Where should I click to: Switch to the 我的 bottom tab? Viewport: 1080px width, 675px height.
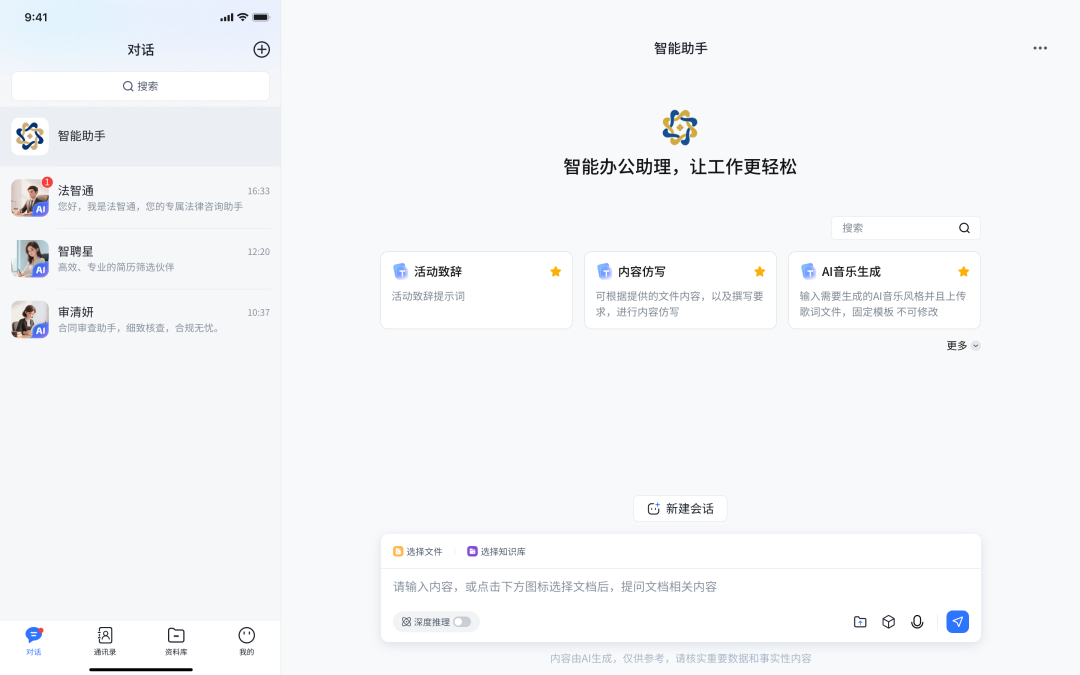pyautogui.click(x=247, y=641)
